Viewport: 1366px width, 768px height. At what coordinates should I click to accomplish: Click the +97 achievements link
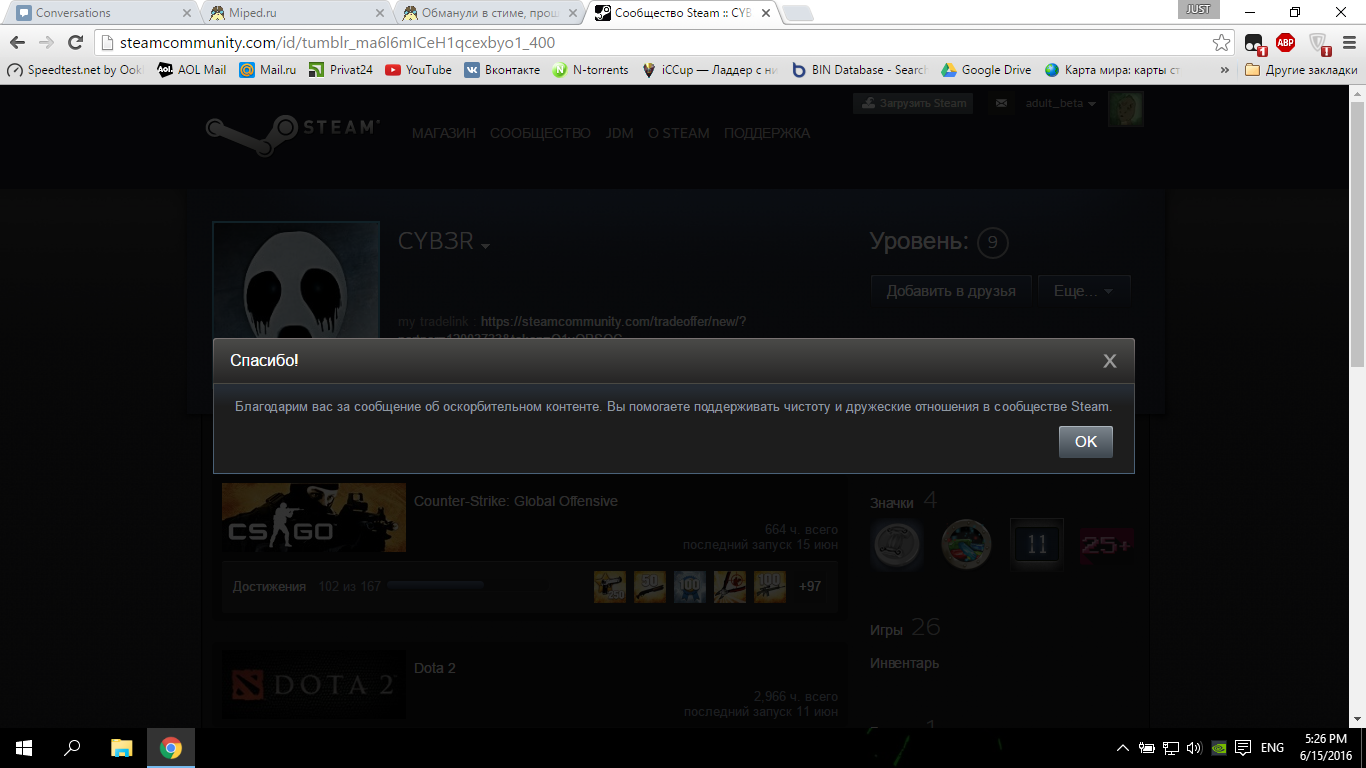(x=810, y=586)
